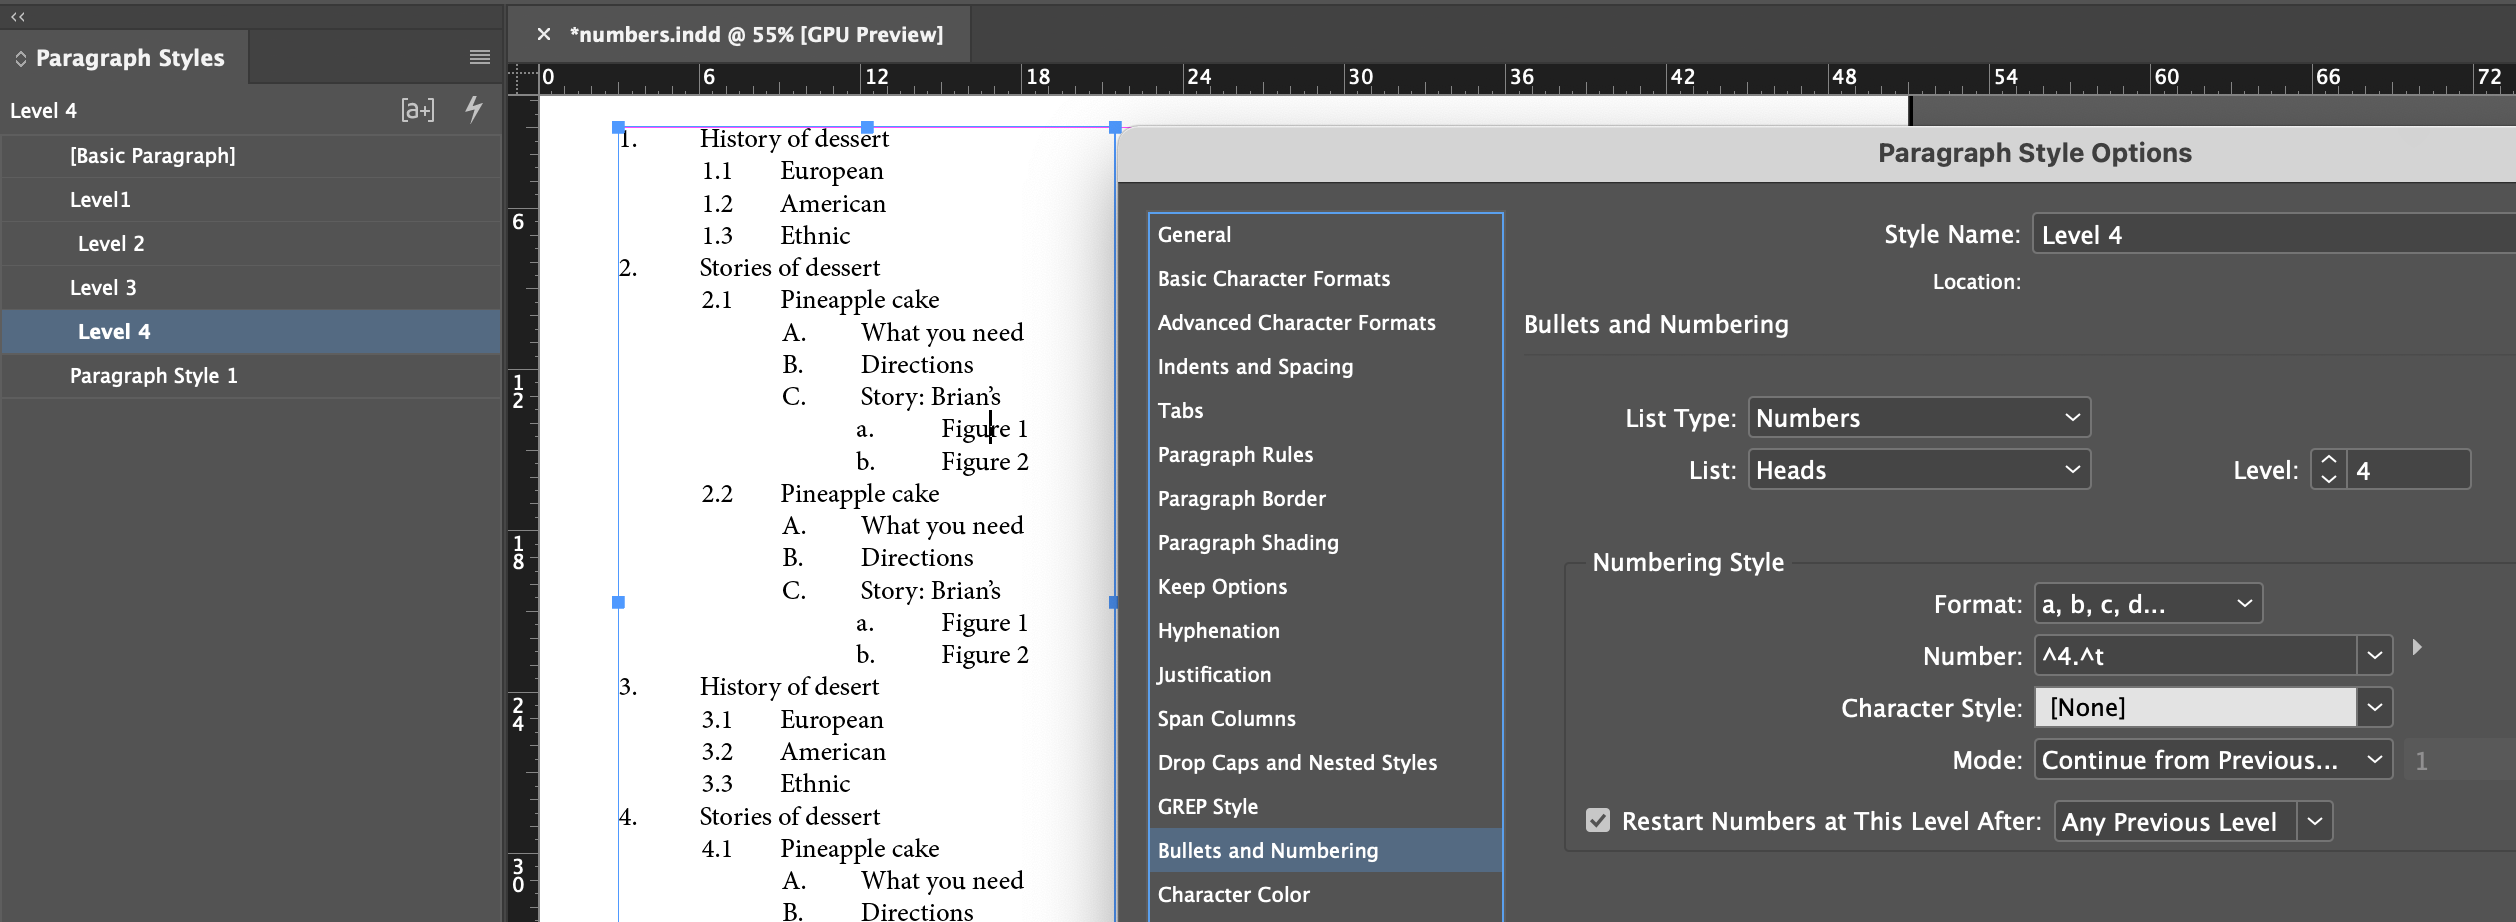
Task: Open the Mode dropdown set to Continue from Previous
Action: pos(2211,759)
